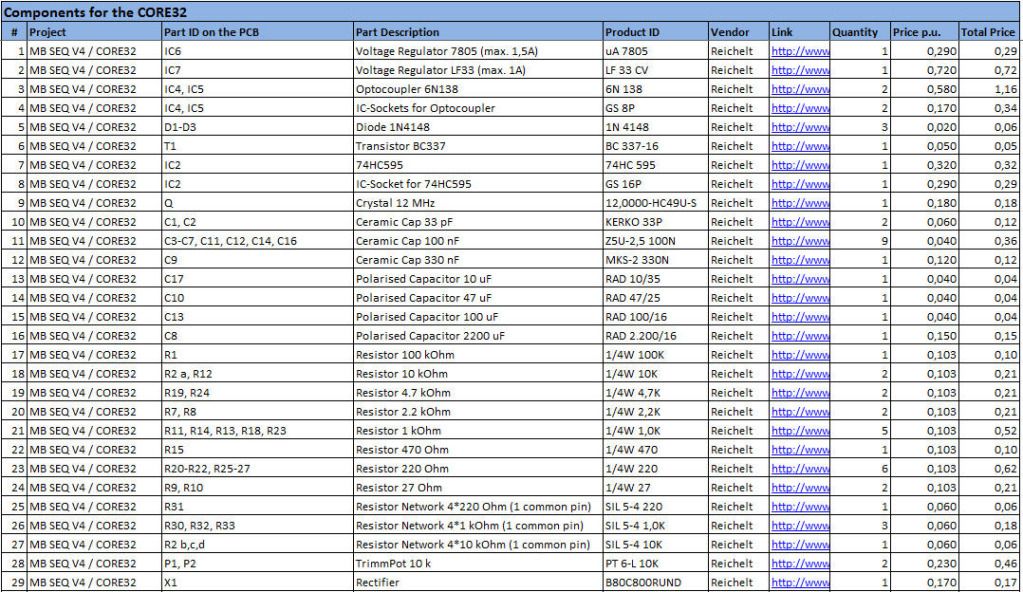The height and width of the screenshot is (592, 1023).
Task: Click the cell 'Resistor Network 4*220 Ohm (1 common pin)'
Action: pos(478,505)
